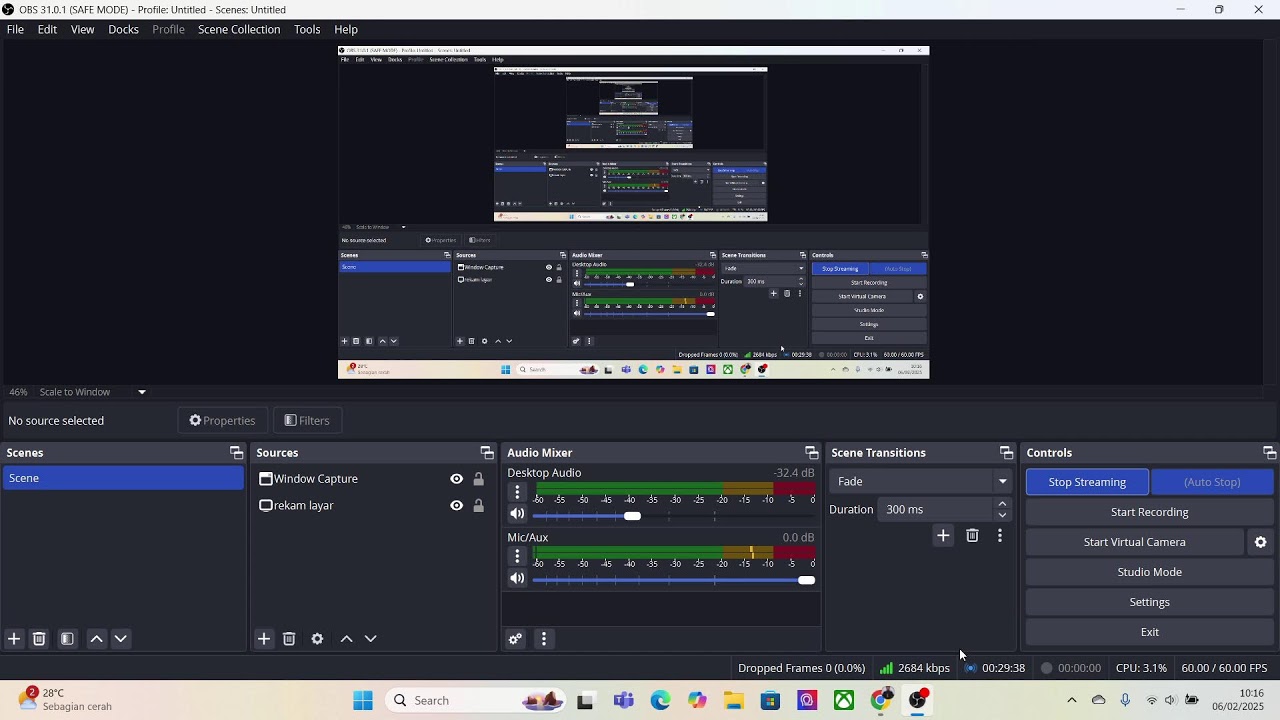Add a new source with plus icon
This screenshot has height=720, width=1280.
tap(264, 639)
